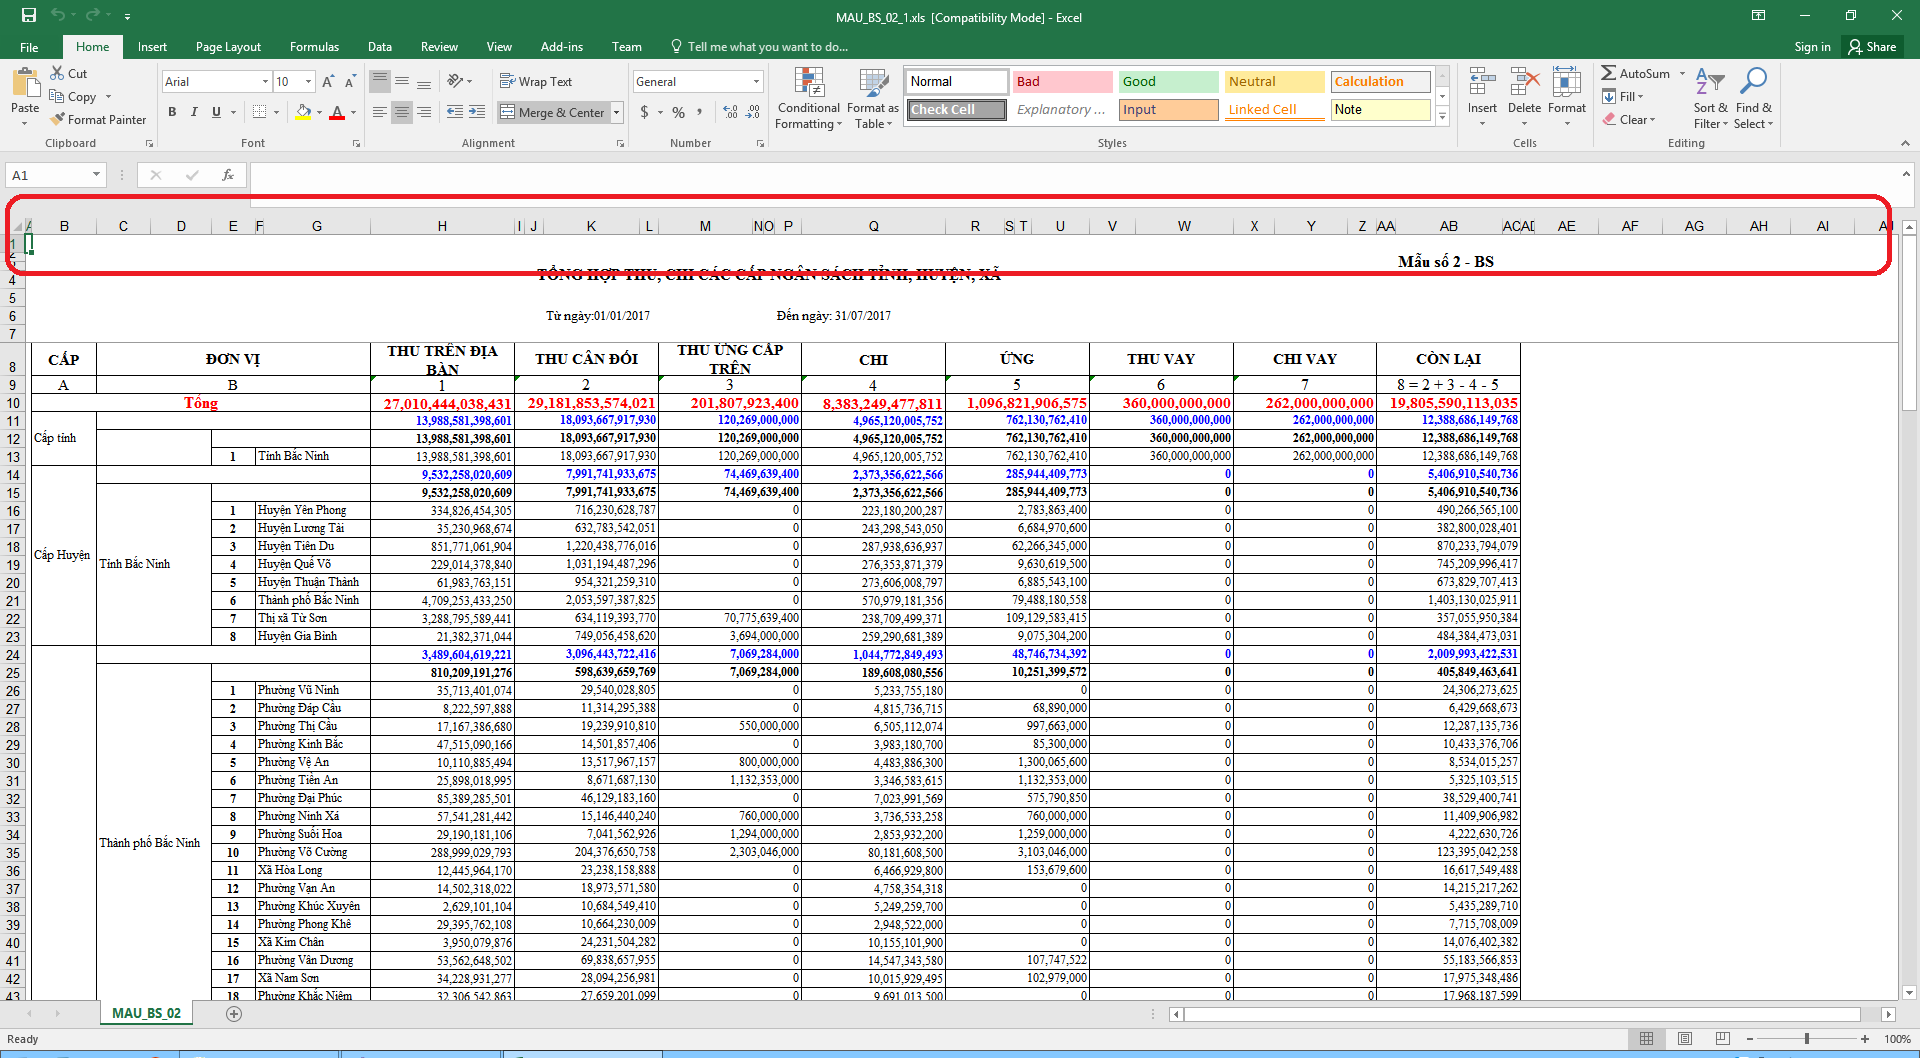
Task: Click the AutoSum sigma icon
Action: (x=1608, y=73)
